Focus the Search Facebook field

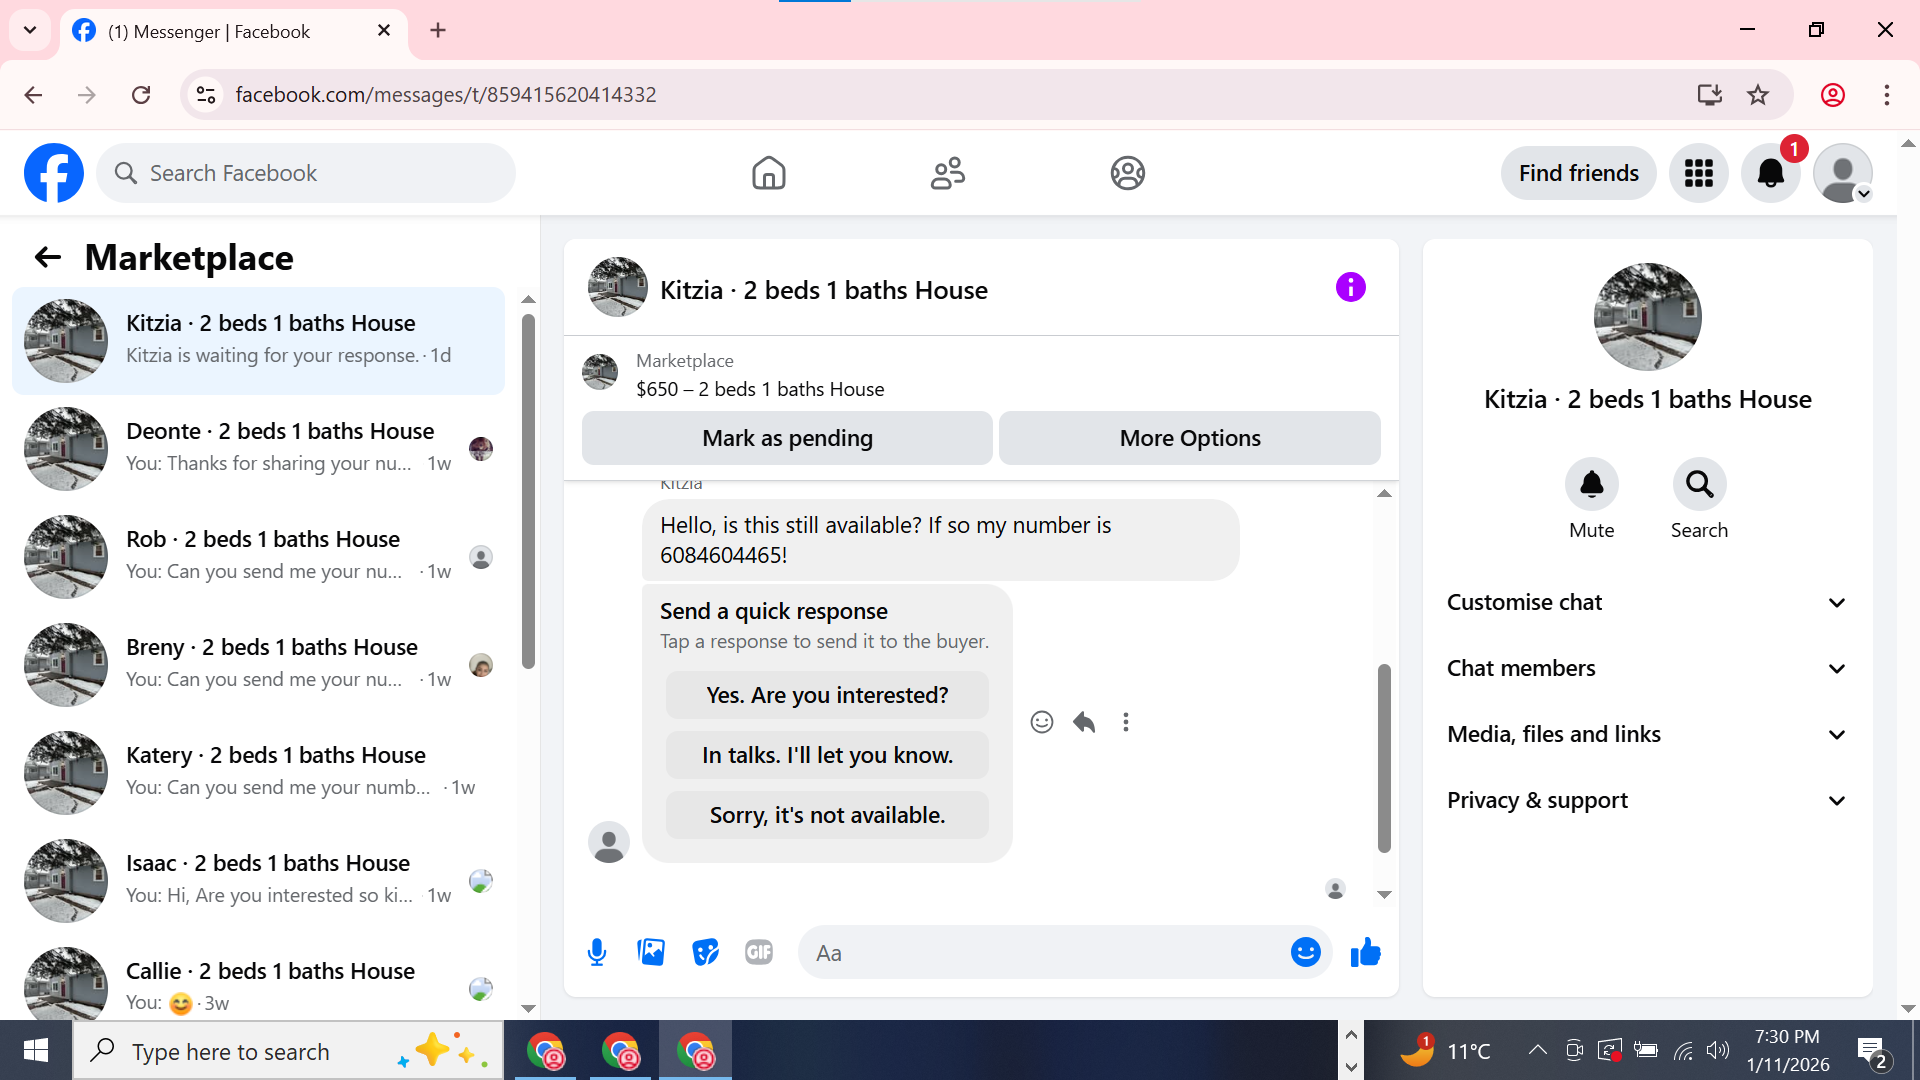click(306, 173)
